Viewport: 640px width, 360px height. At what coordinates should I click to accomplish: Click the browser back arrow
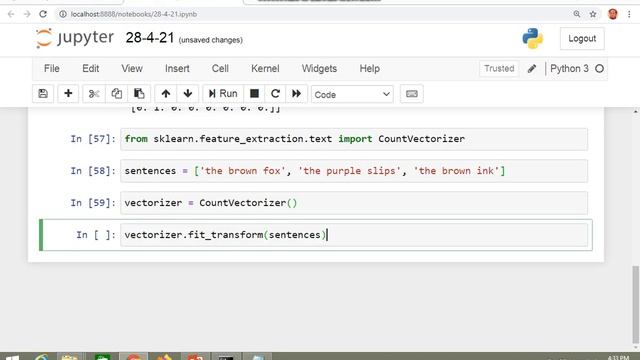point(11,14)
